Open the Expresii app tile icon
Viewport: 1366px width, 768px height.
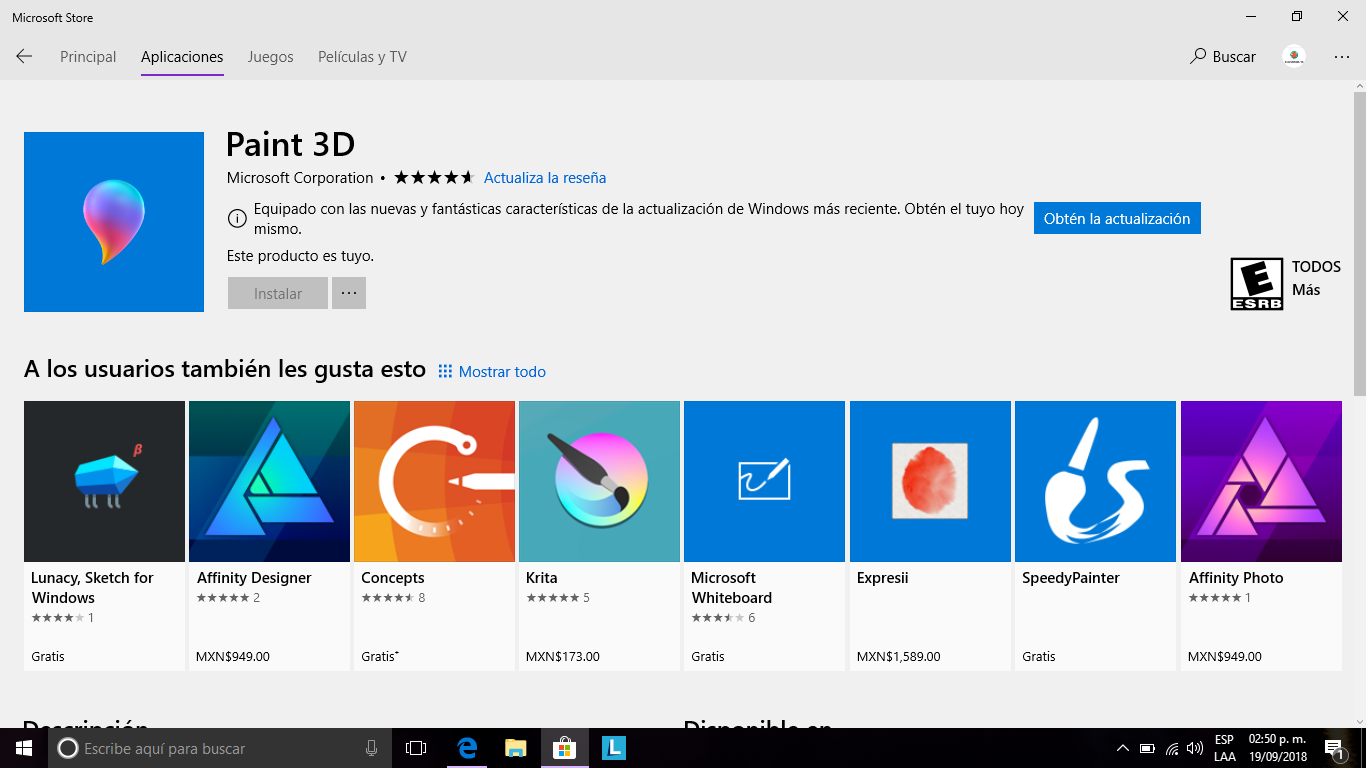click(x=930, y=481)
